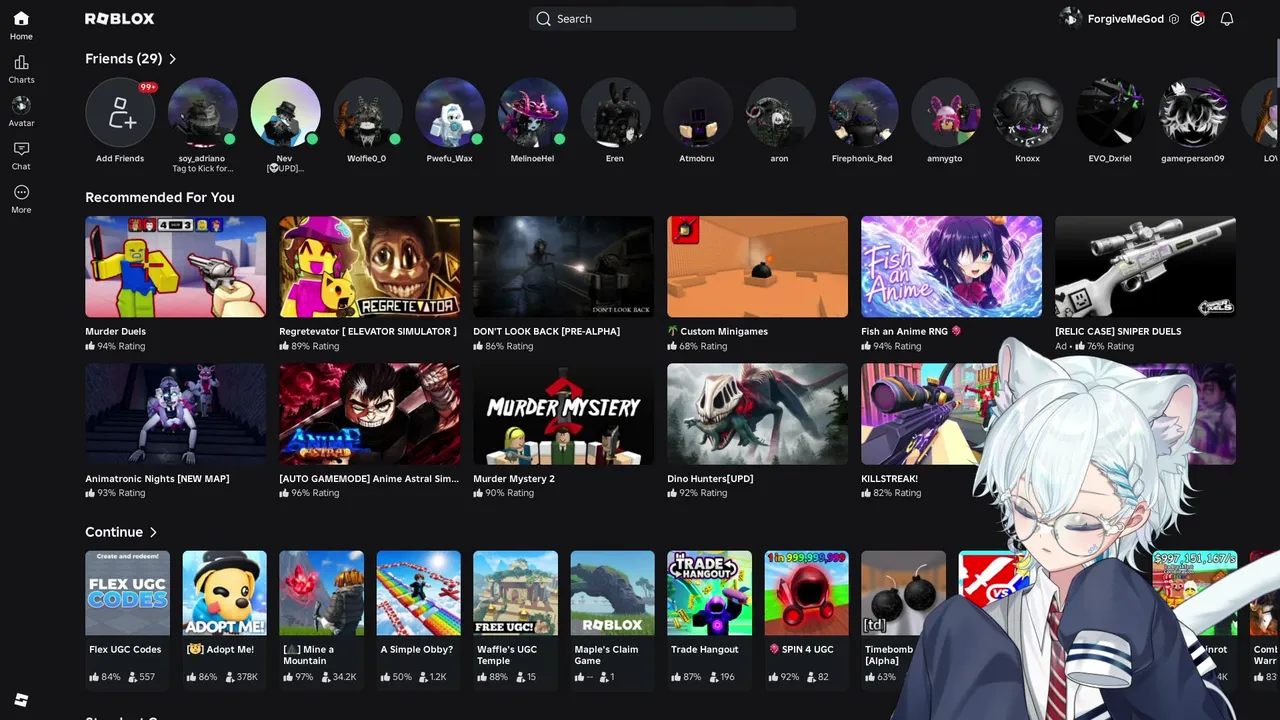Open the notifications bell
1280x720 pixels.
(1227, 19)
